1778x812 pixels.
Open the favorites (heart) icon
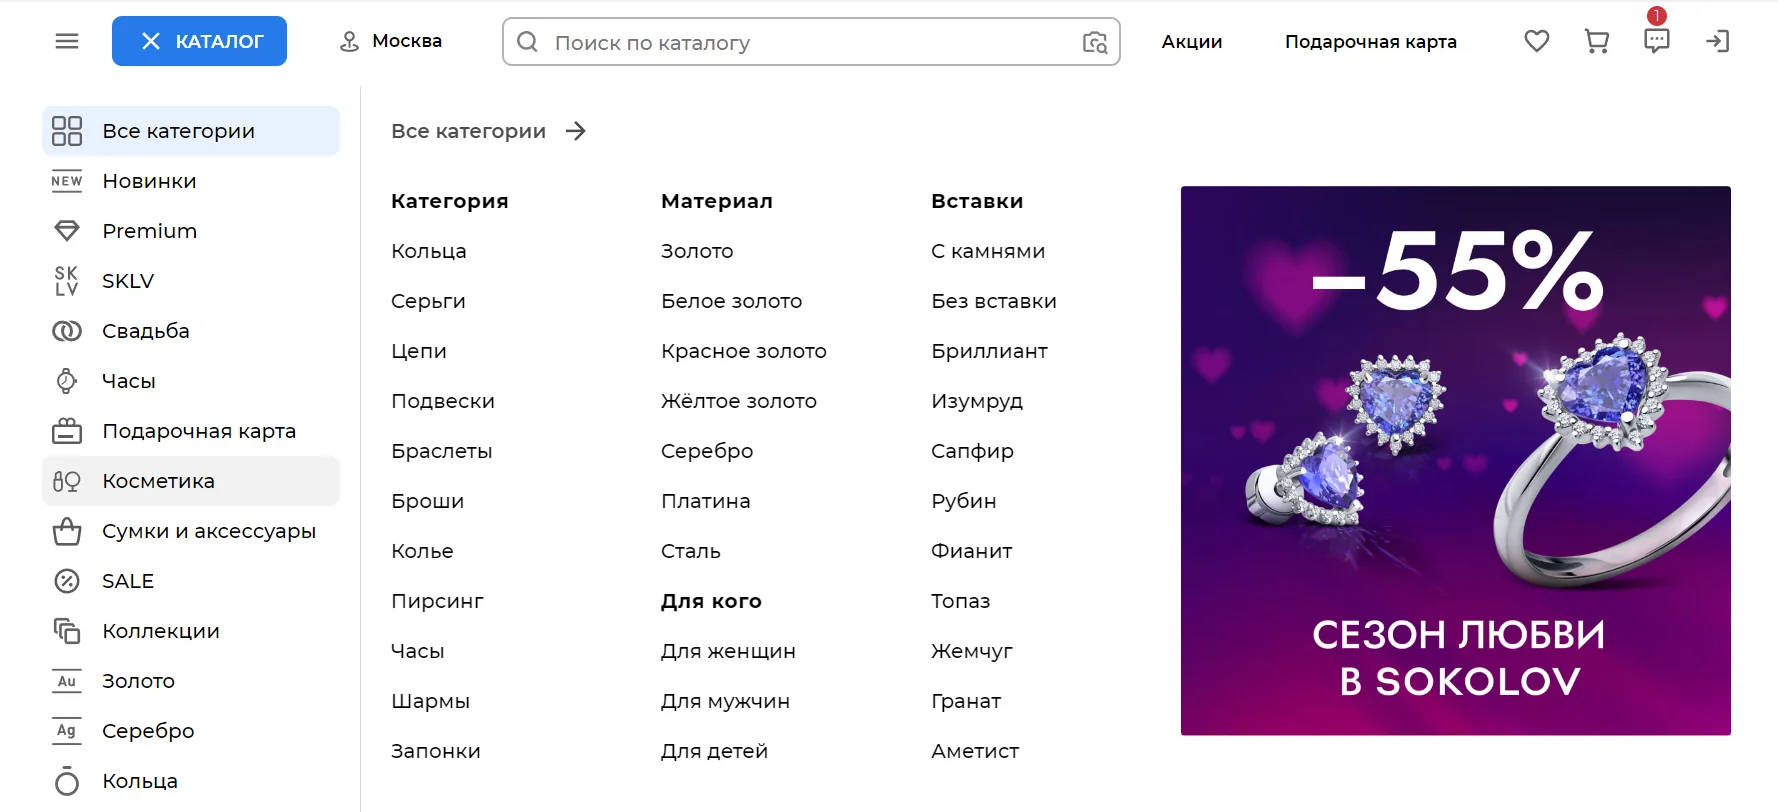click(x=1536, y=41)
